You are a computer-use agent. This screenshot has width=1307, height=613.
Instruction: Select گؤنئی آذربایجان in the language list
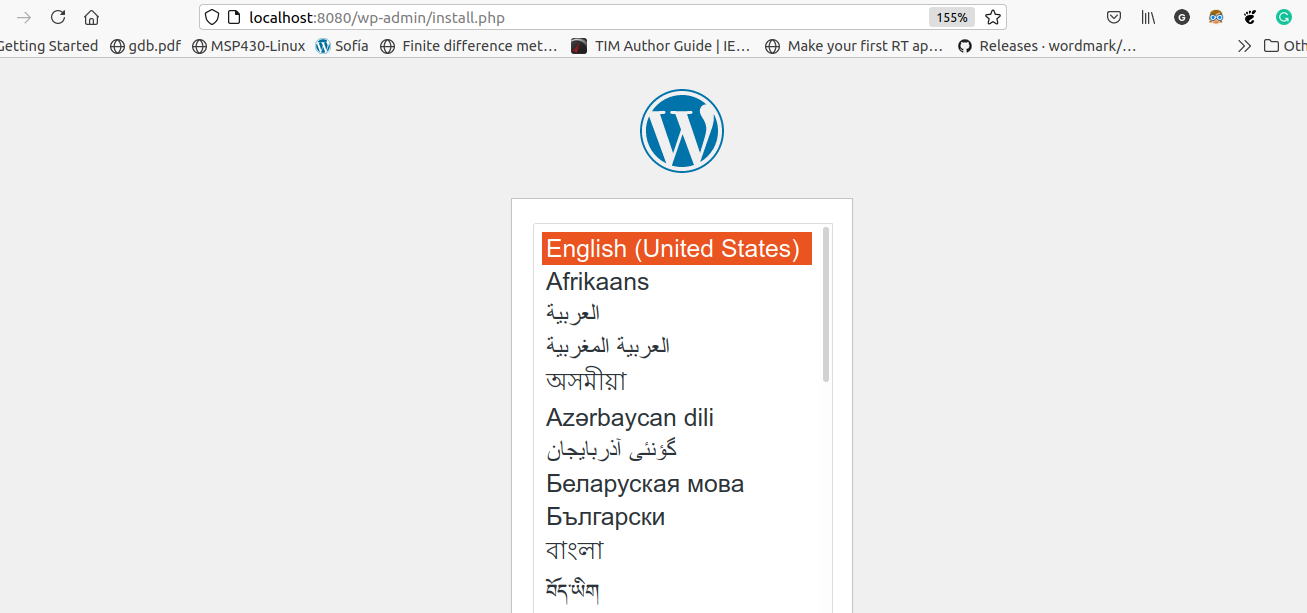tap(677, 450)
